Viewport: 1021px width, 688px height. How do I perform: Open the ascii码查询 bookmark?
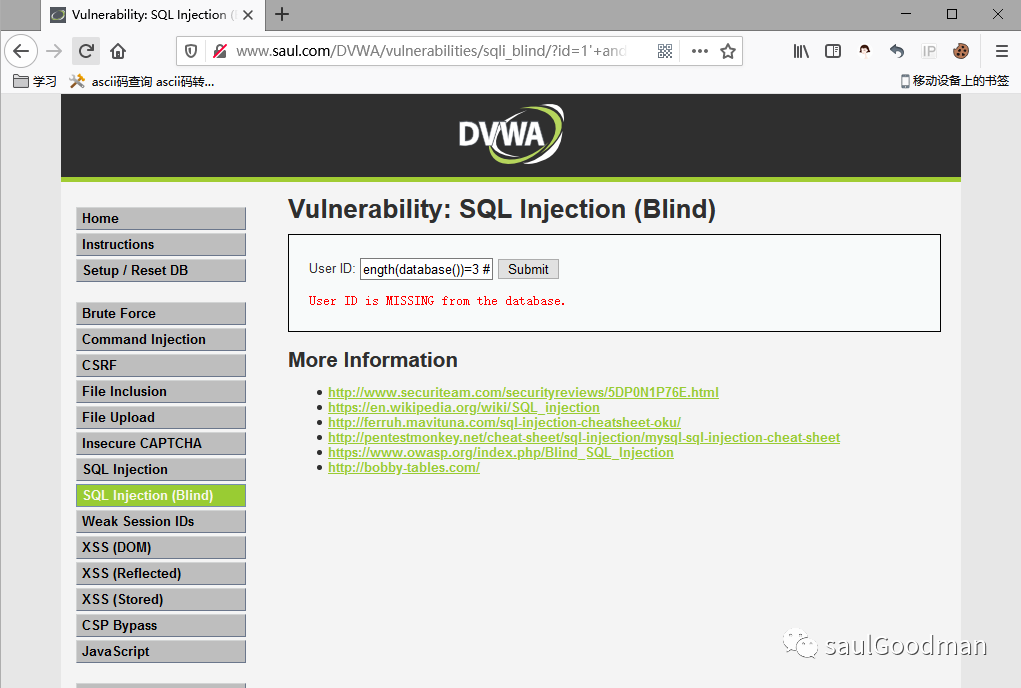tap(142, 81)
